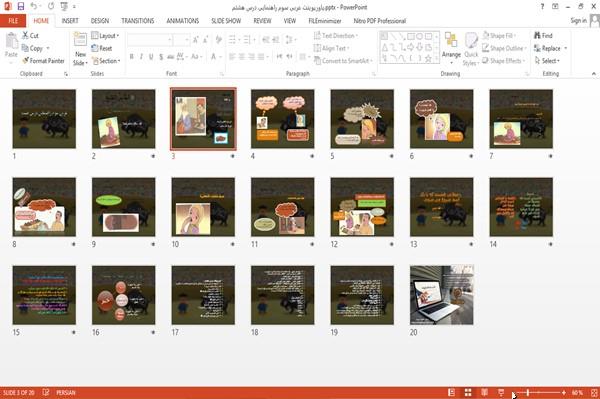Click the Reset slide command
Viewport: 600px width, 399px height.
click(102, 48)
